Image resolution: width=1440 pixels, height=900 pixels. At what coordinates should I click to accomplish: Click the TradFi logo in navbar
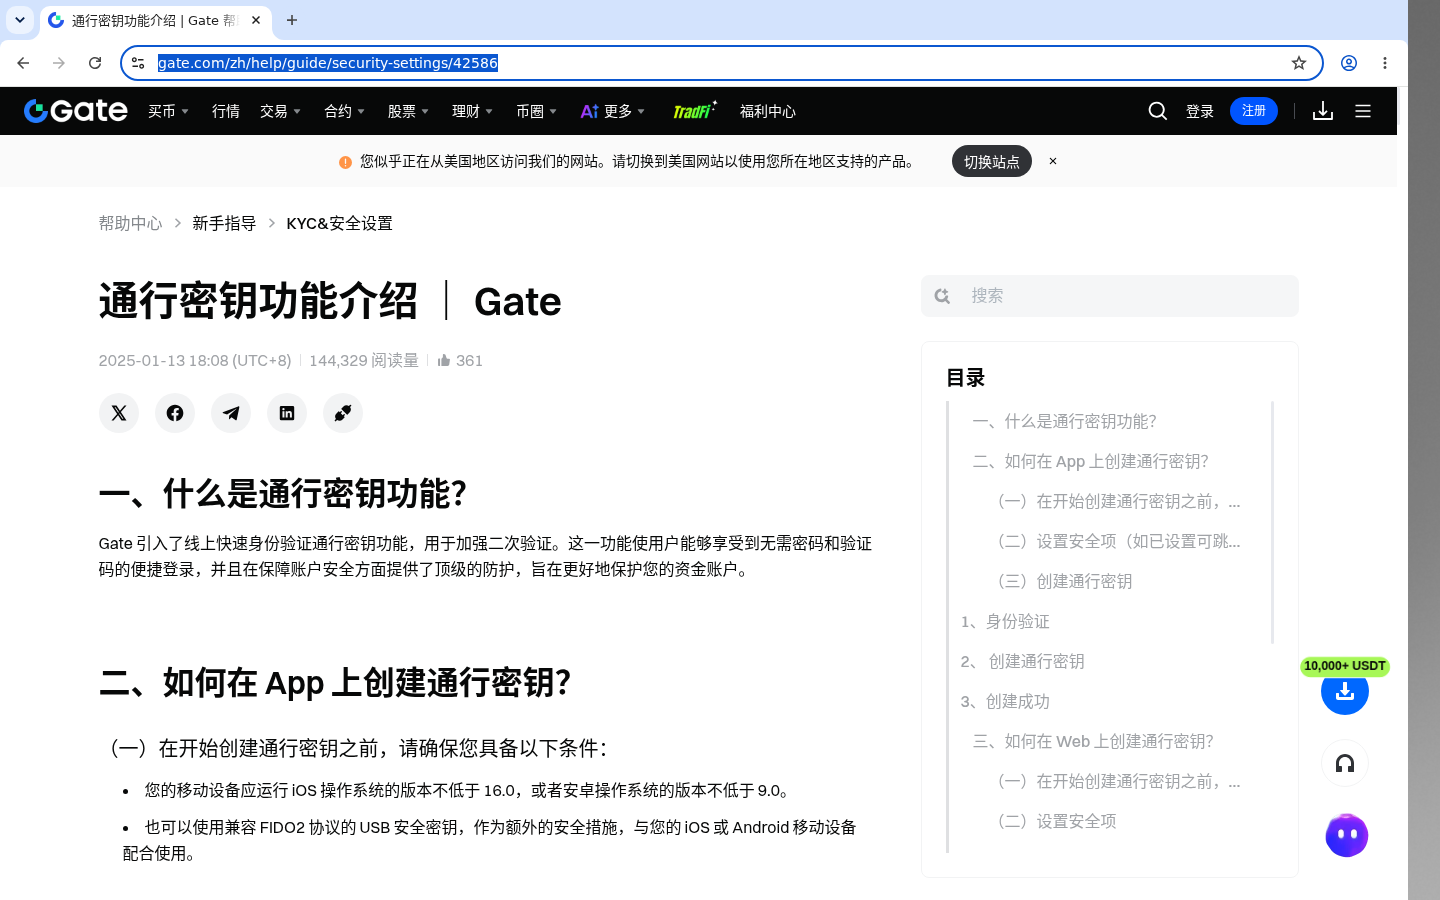(x=694, y=111)
